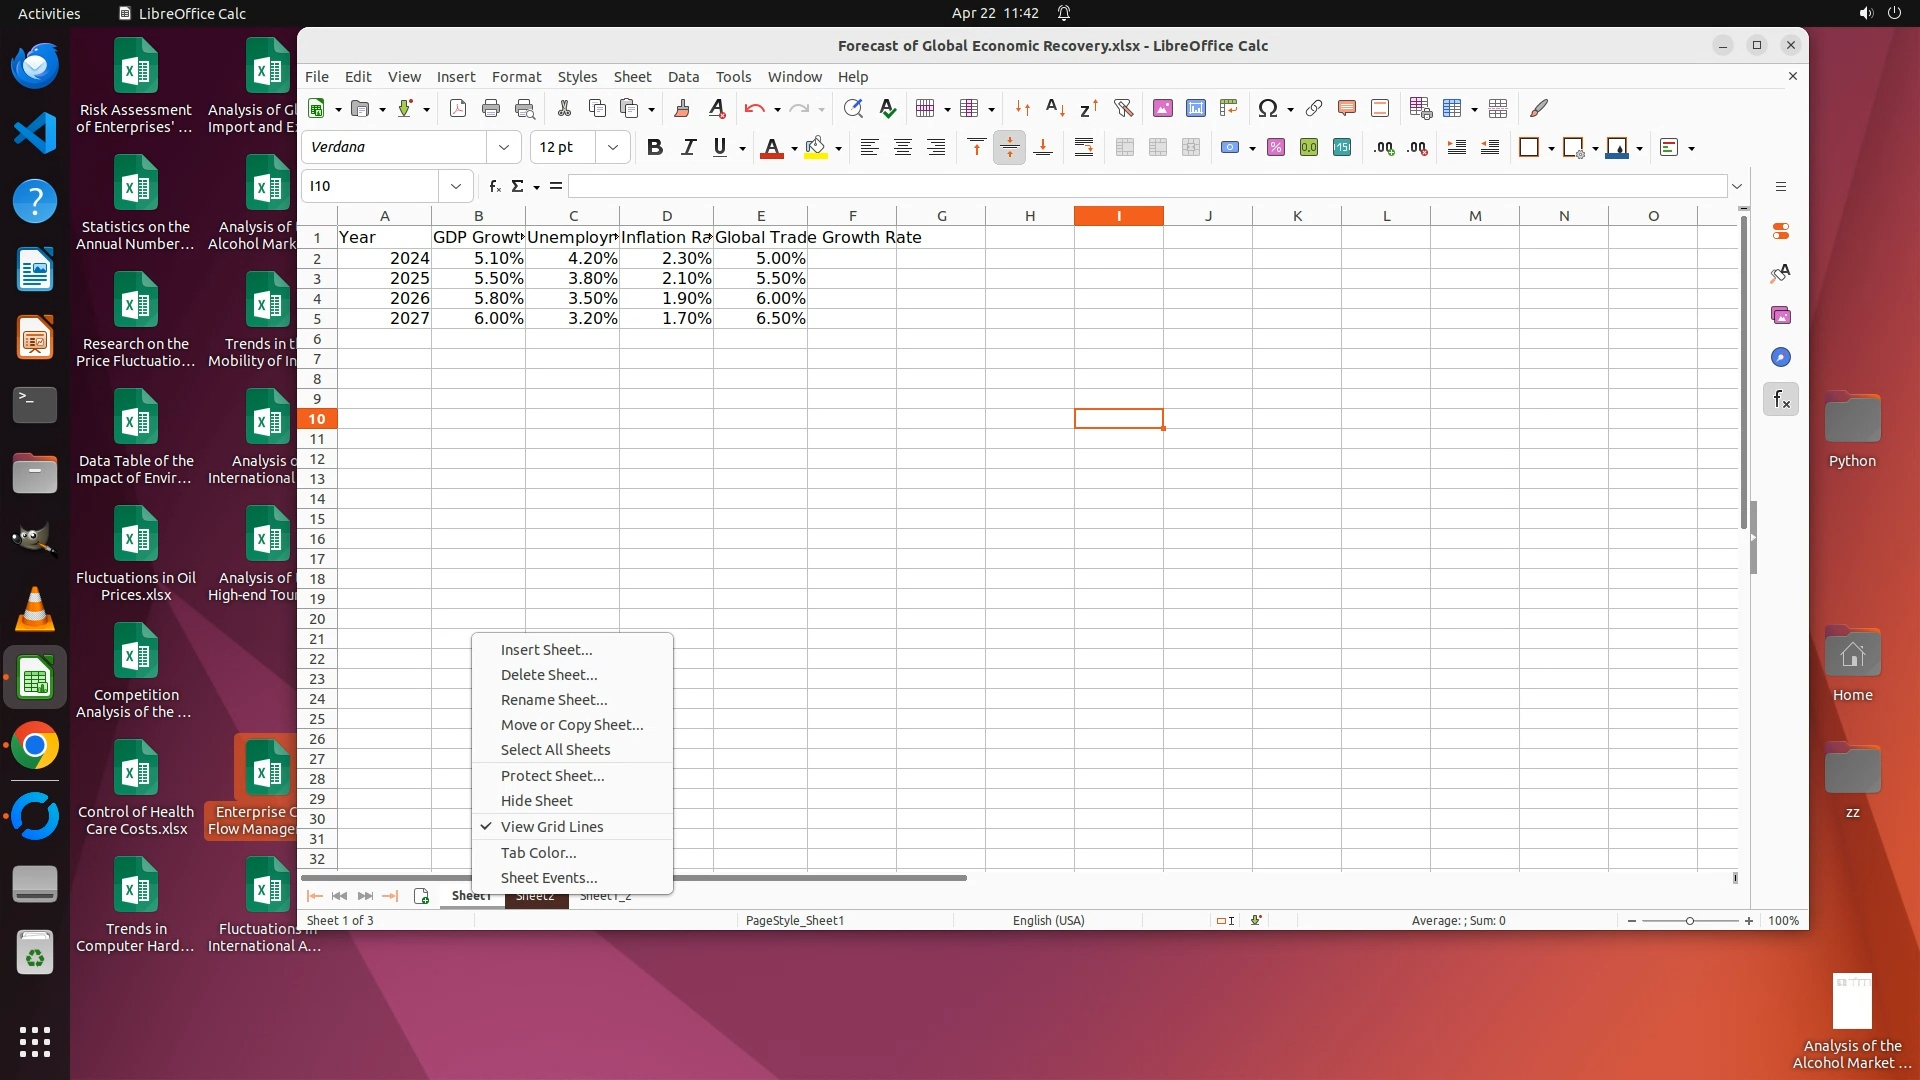Open the Functions sidebar panel
The image size is (1920, 1080).
click(x=1780, y=400)
